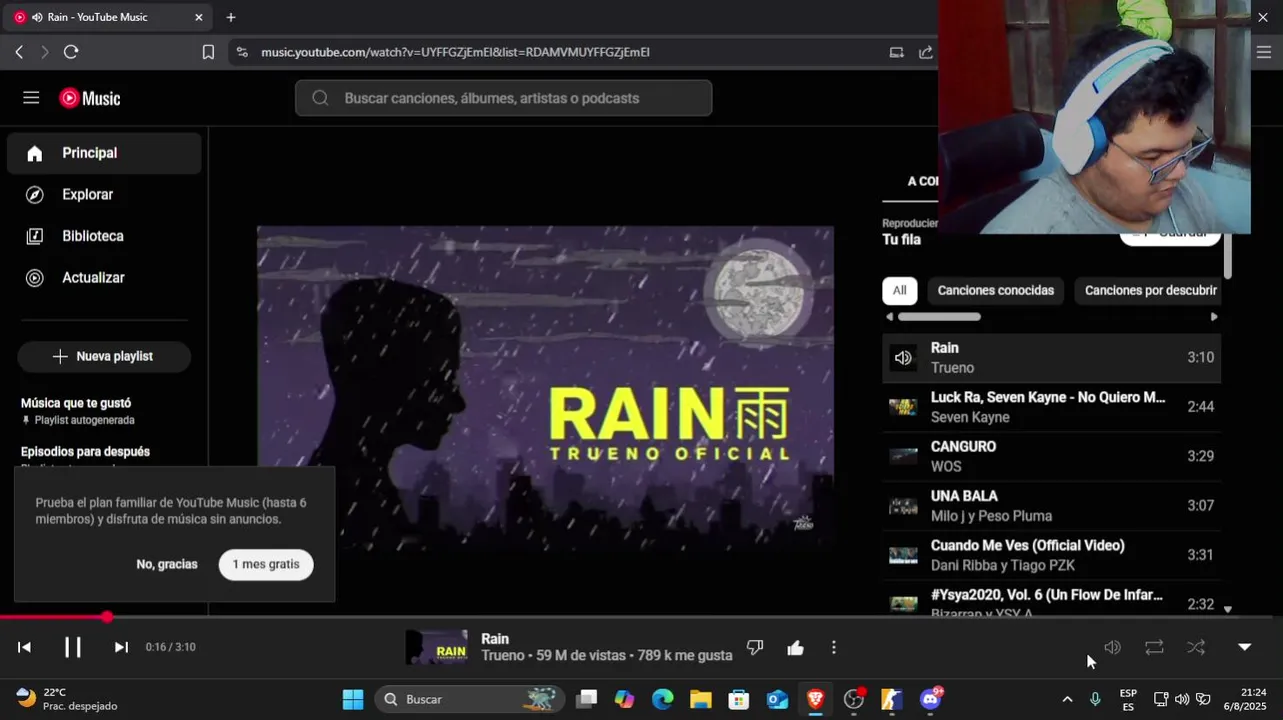Accept the 1 mes gratis offer

(266, 564)
